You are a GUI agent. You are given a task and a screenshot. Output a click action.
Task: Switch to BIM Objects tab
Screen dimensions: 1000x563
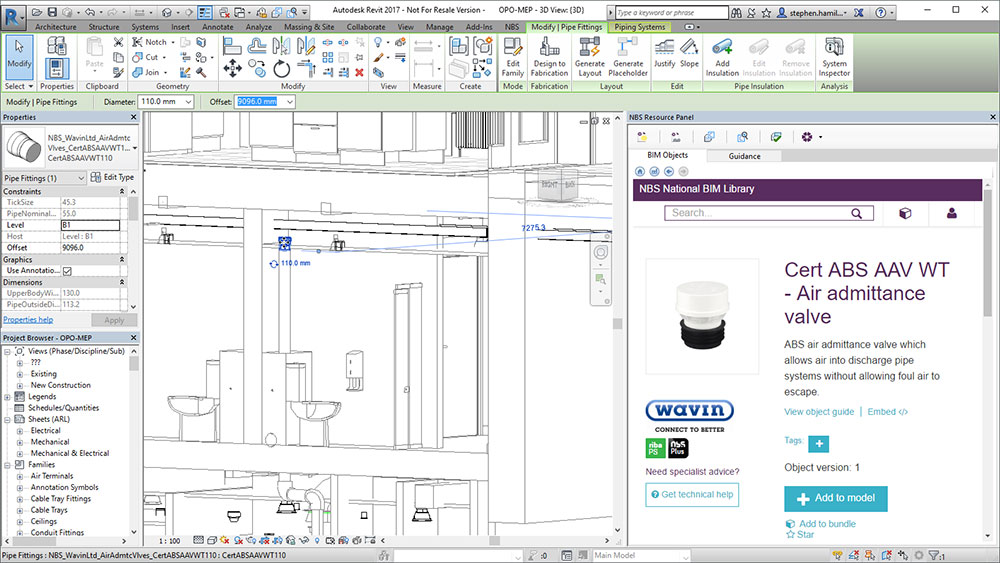pyautogui.click(x=667, y=155)
